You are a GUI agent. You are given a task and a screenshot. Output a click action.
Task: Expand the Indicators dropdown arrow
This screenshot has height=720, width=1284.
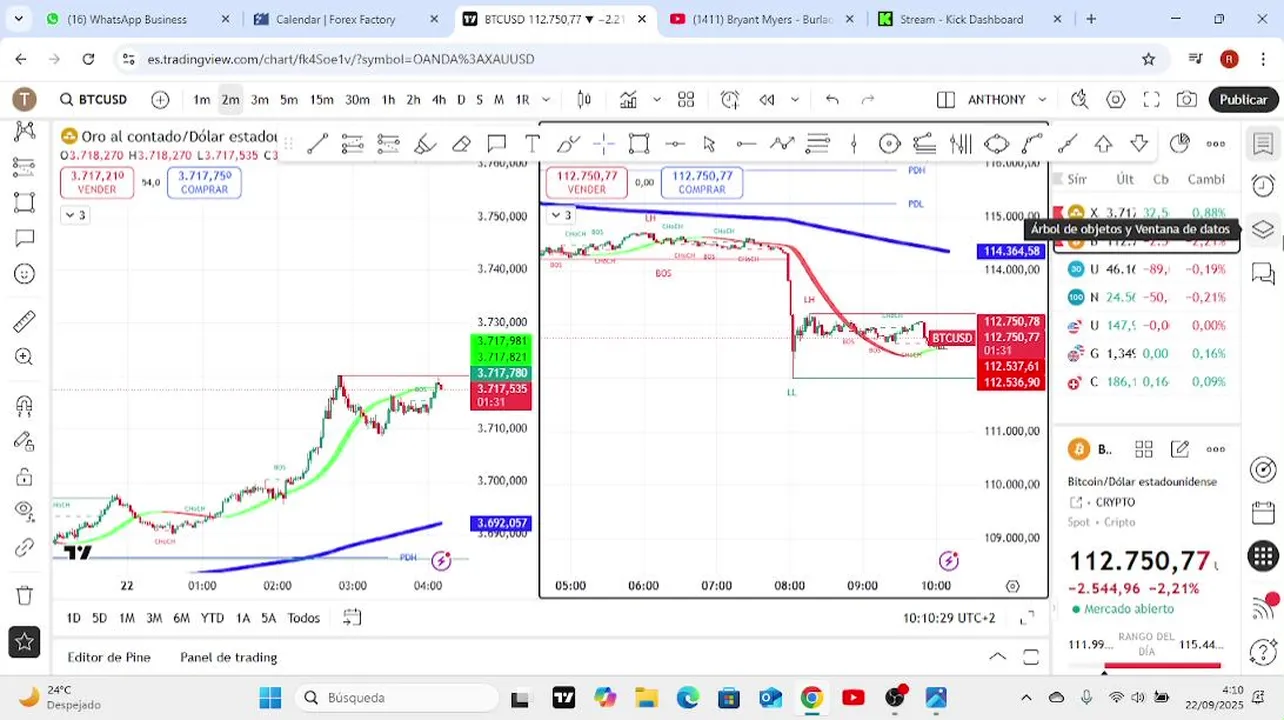click(x=657, y=99)
